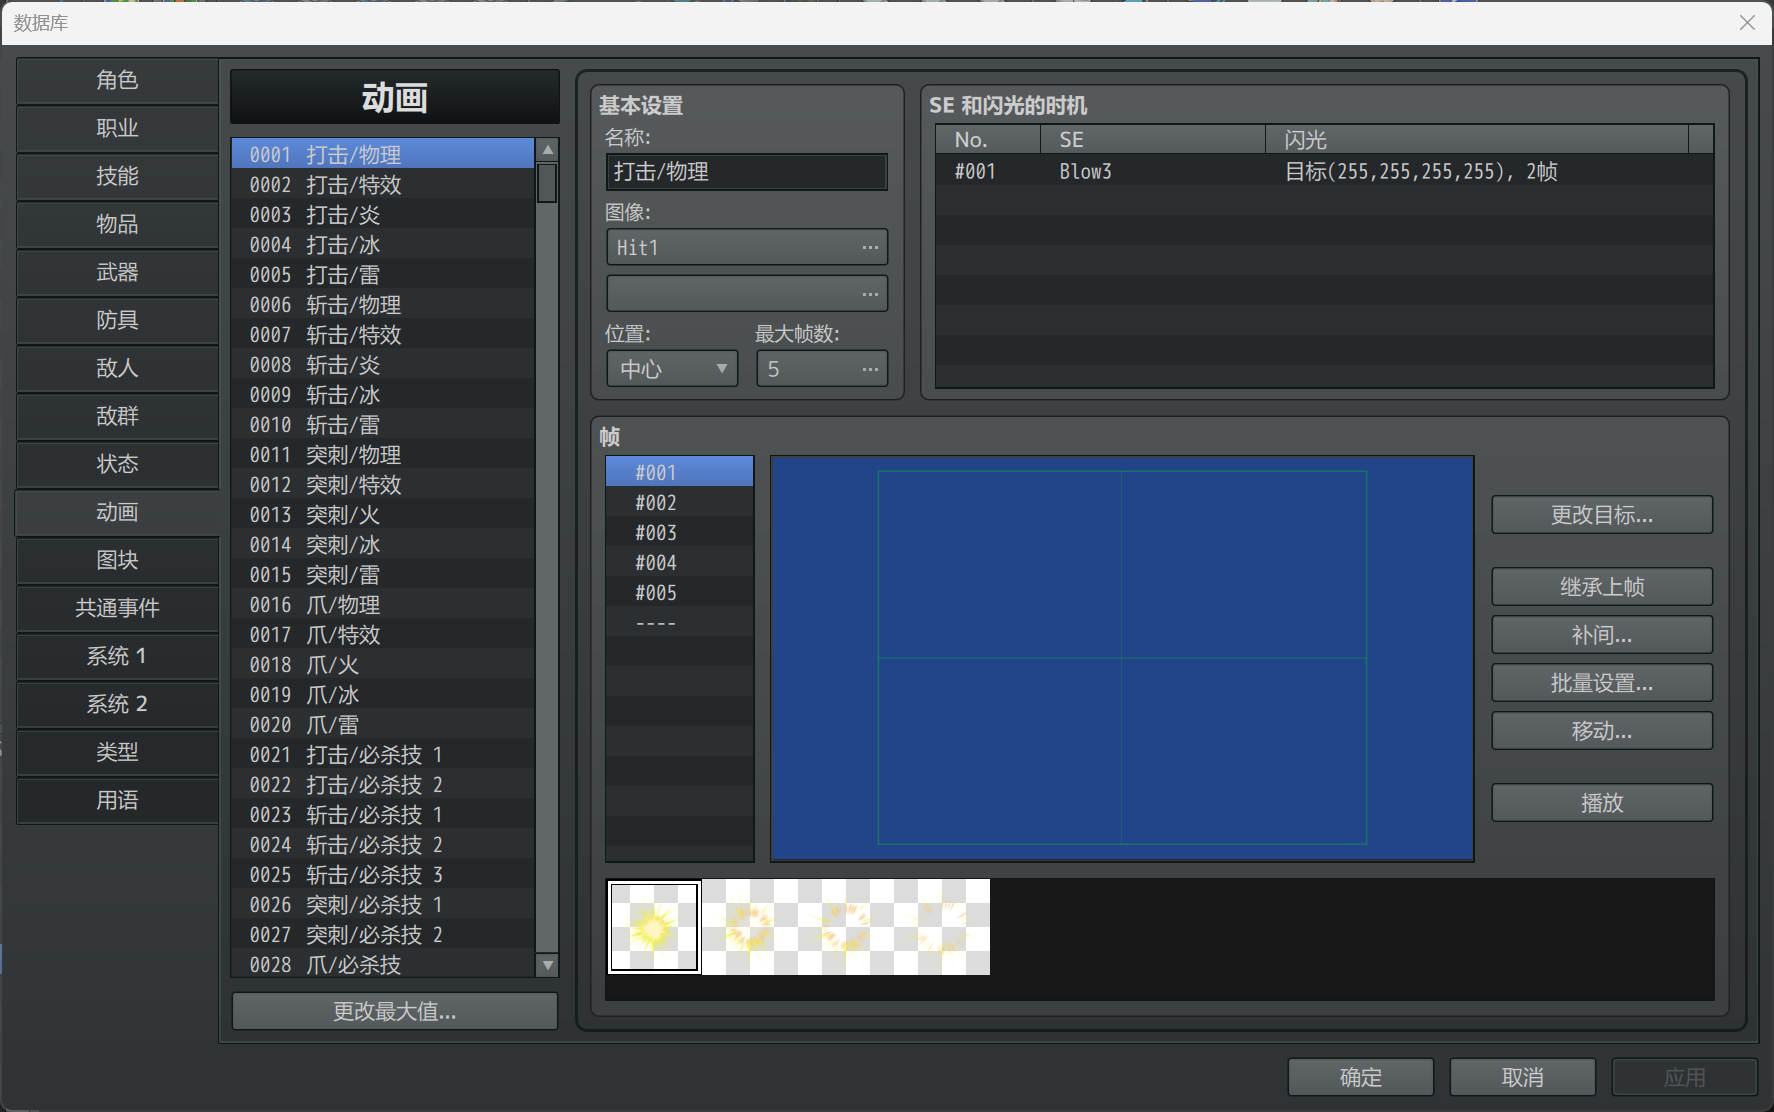
Task: Click the animation list scroll-down arrow
Action: (547, 965)
